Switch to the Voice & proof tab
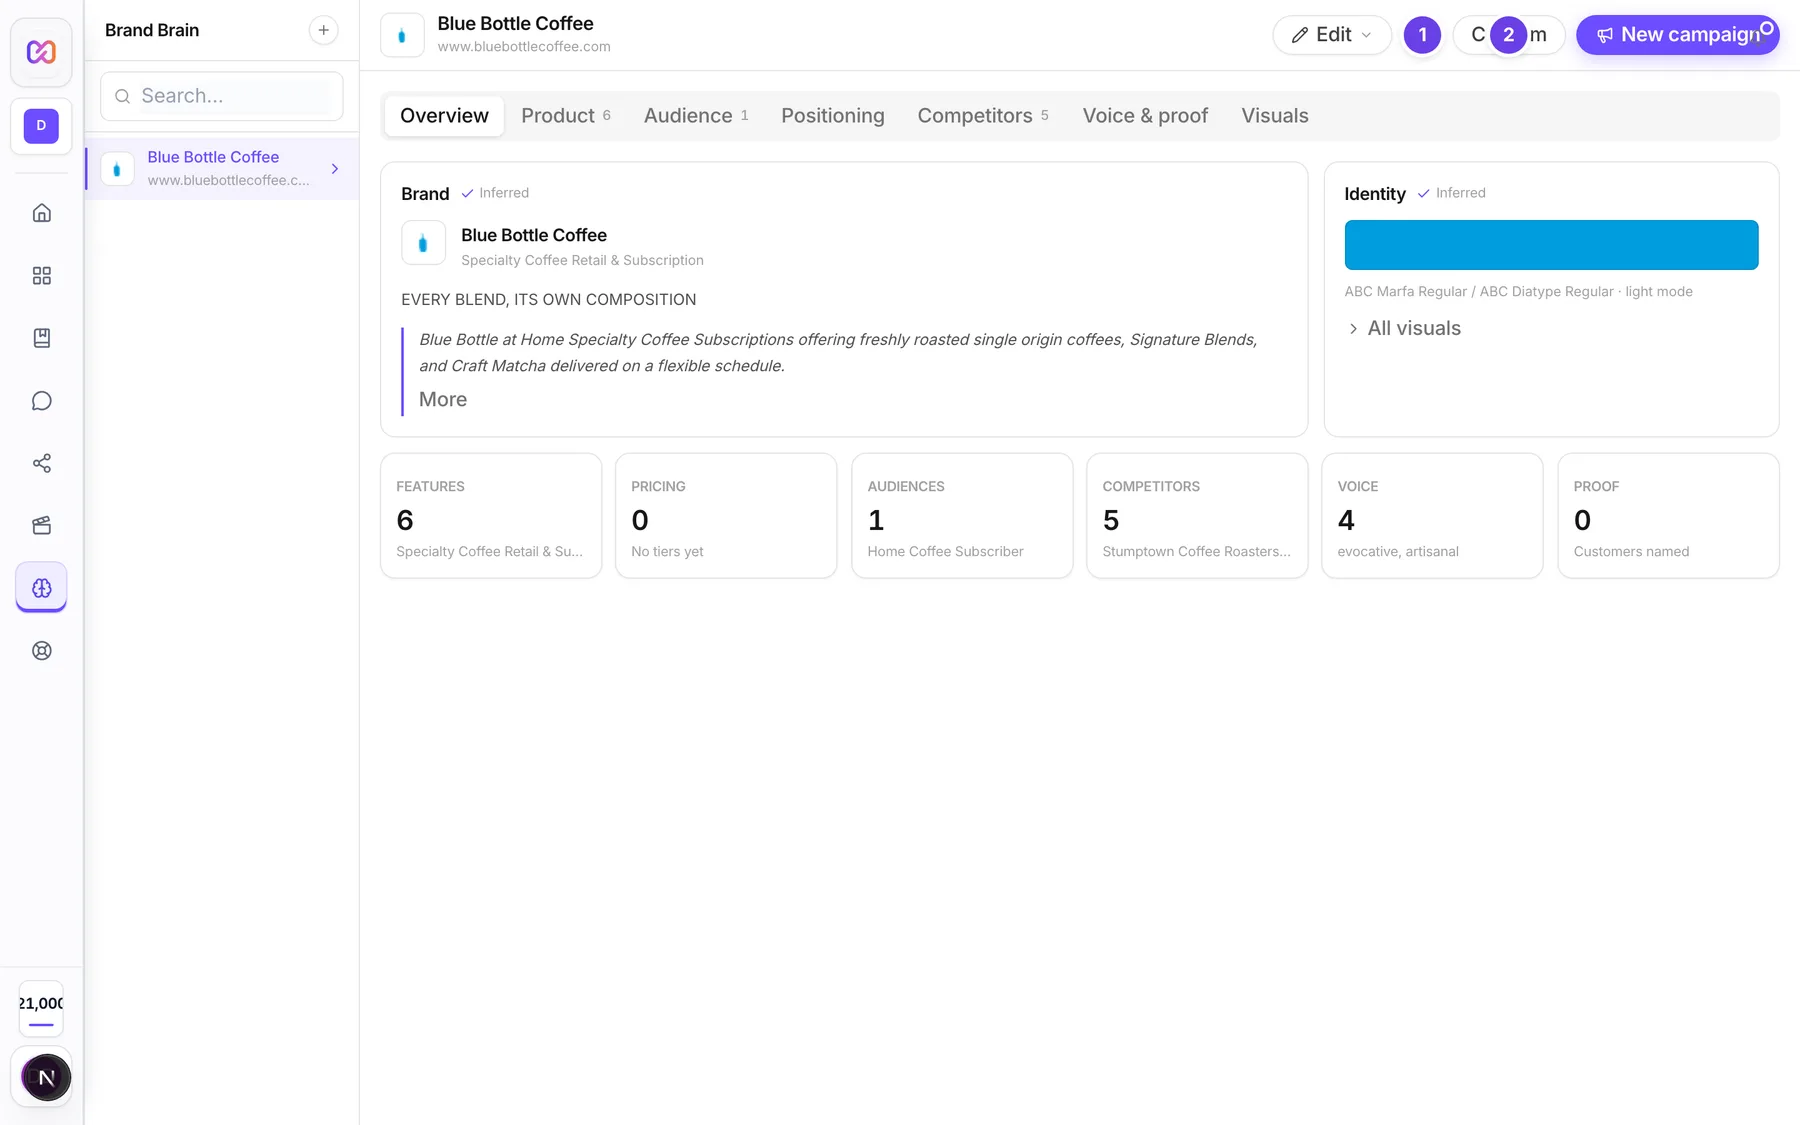Viewport: 1800px width, 1125px height. tap(1145, 116)
